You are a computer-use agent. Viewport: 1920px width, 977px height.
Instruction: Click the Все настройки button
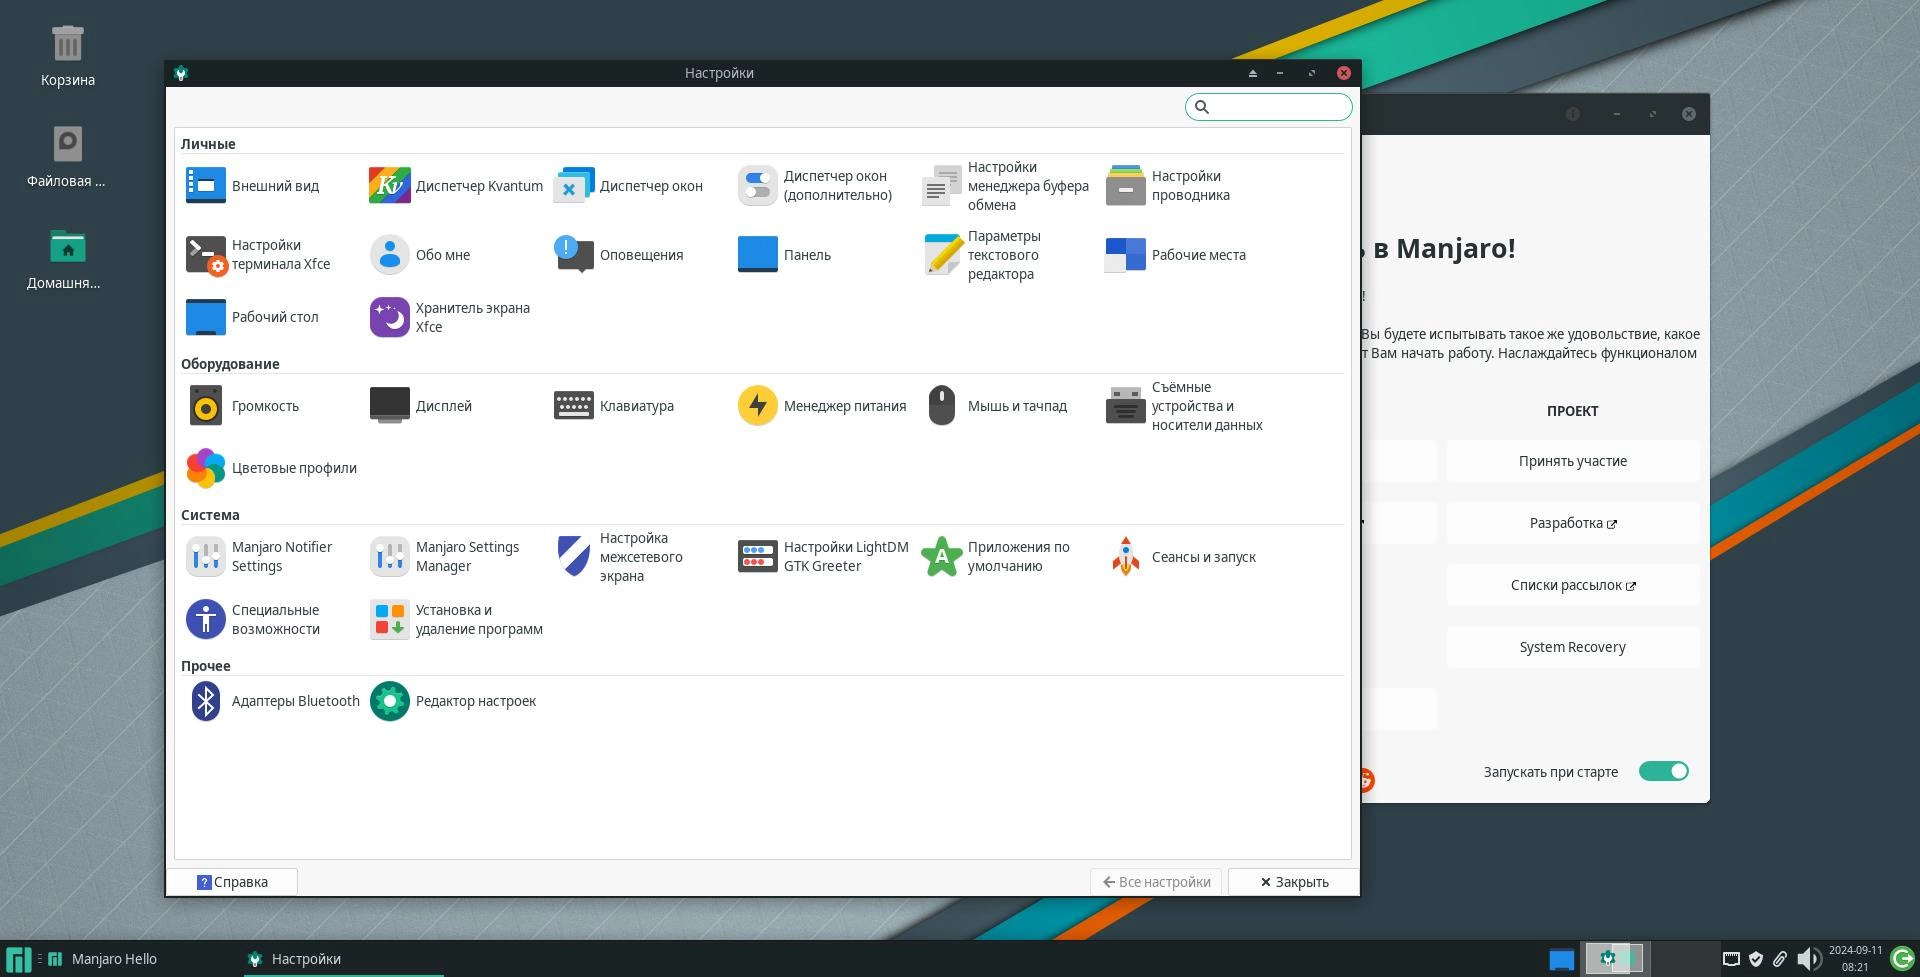[1156, 882]
